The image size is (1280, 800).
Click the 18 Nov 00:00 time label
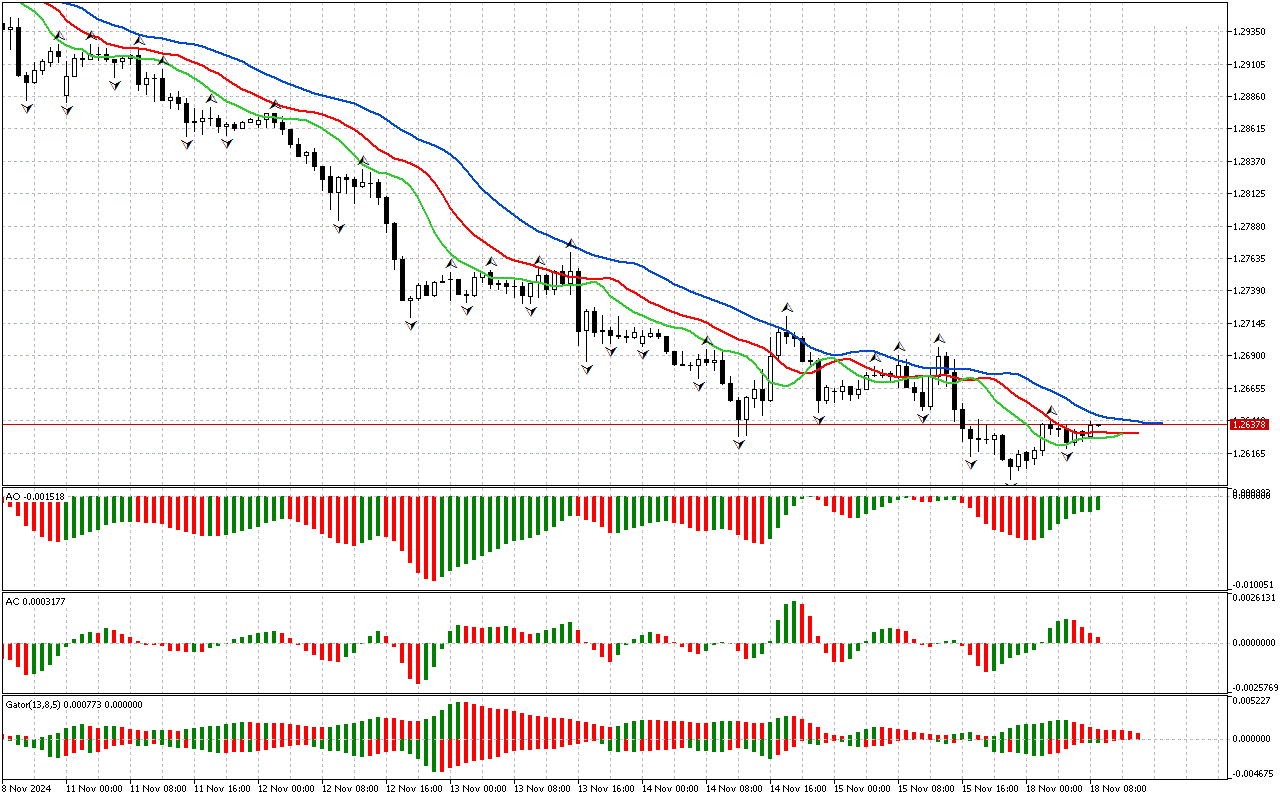(1054, 789)
